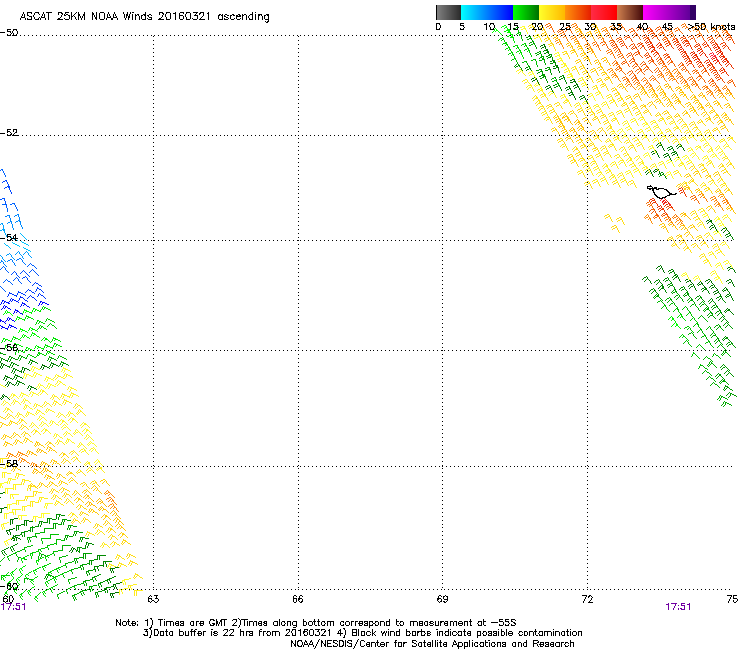
Task: Select the orange 25–30 knots legend segment
Action: click(x=578, y=12)
